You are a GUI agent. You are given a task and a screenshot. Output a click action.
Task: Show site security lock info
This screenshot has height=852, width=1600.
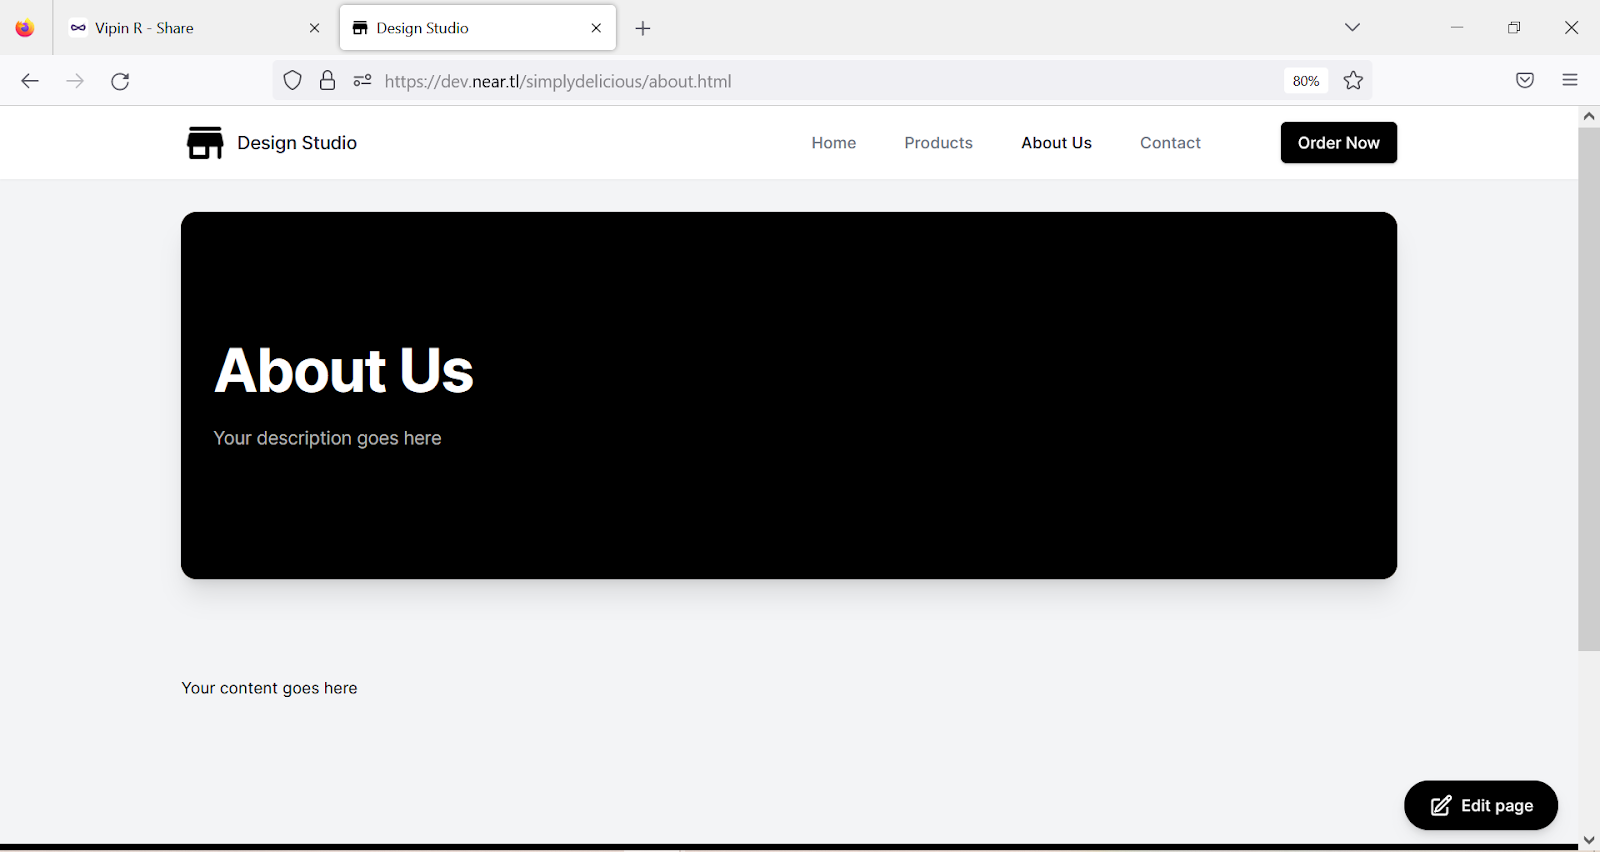[x=327, y=81]
